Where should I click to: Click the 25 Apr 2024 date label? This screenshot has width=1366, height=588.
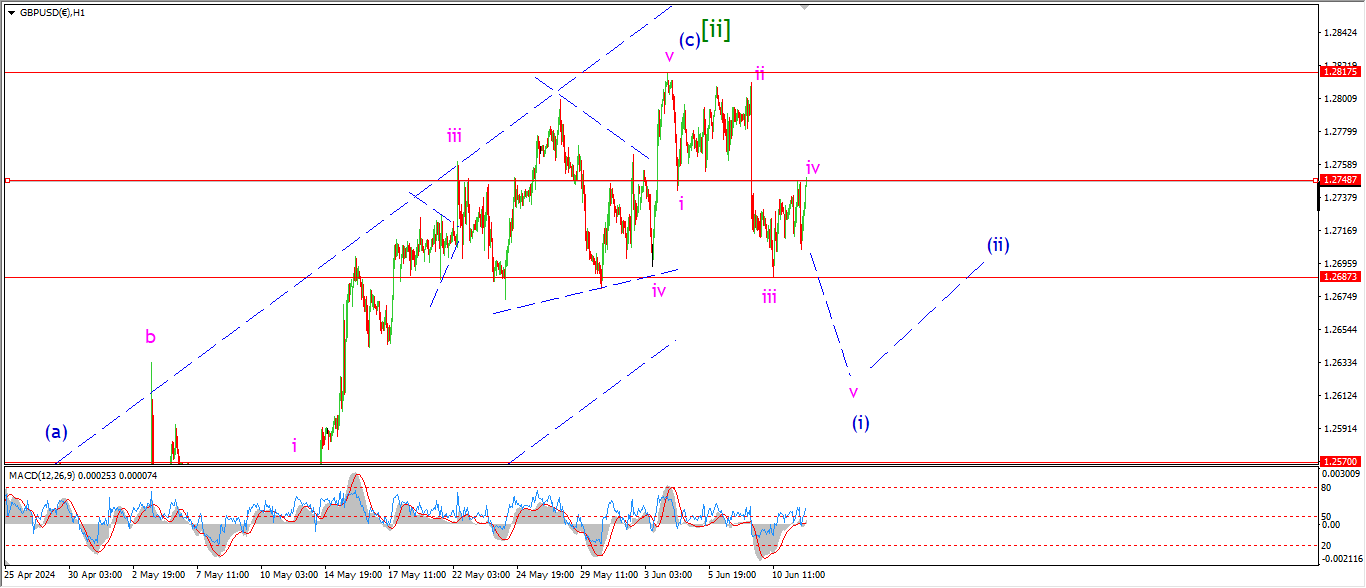click(x=29, y=575)
